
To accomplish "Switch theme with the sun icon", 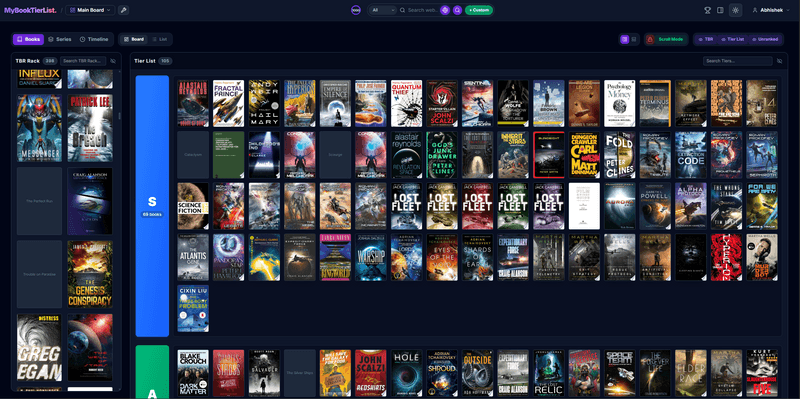I will click(735, 10).
